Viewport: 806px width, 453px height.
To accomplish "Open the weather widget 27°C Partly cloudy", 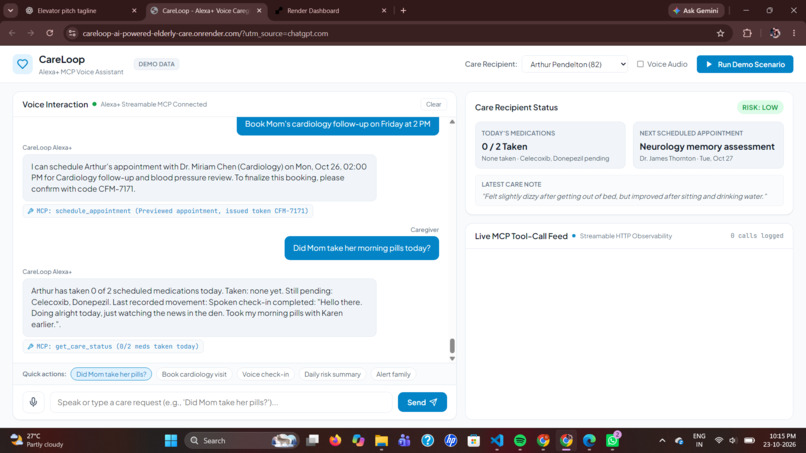I will 37,441.
